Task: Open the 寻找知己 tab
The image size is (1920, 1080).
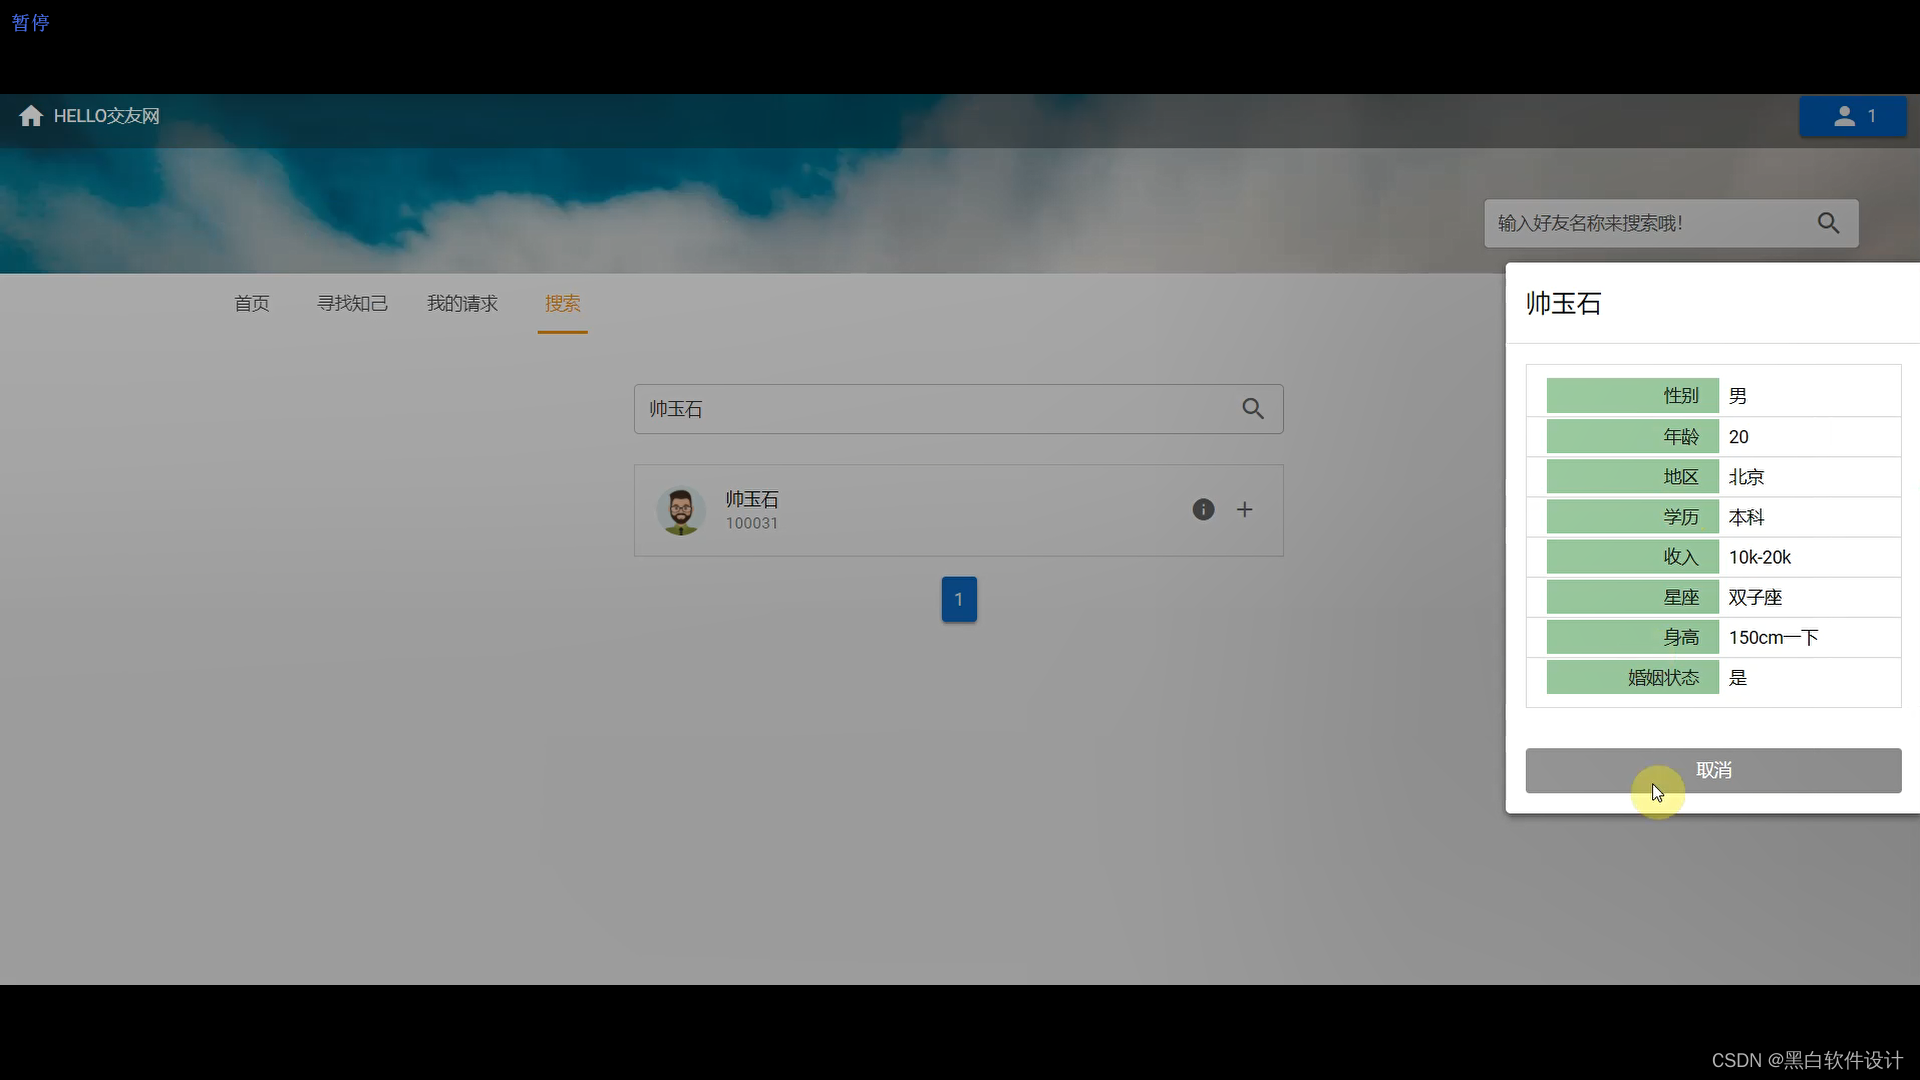Action: pyautogui.click(x=352, y=303)
